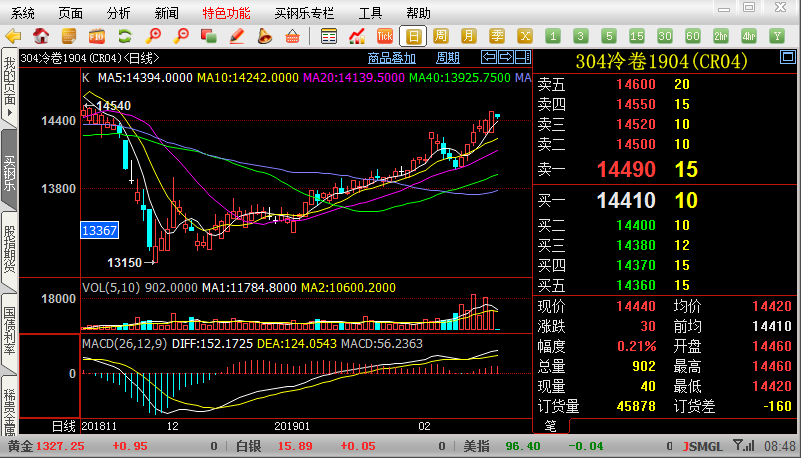Click the Tick chart icon
801x458 pixels.
click(x=383, y=36)
